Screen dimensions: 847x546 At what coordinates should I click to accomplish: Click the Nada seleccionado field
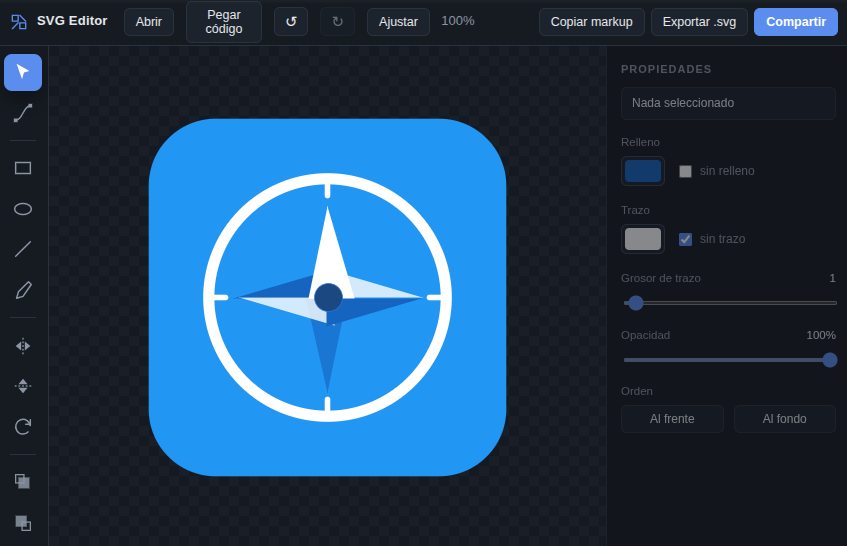tap(728, 103)
